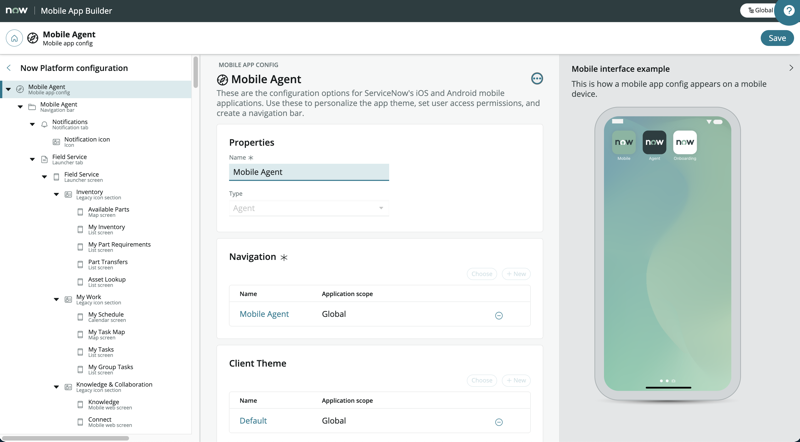Screen dimensions: 800x442
Task: Click the Mobile App Builder title
Action: 76,11
